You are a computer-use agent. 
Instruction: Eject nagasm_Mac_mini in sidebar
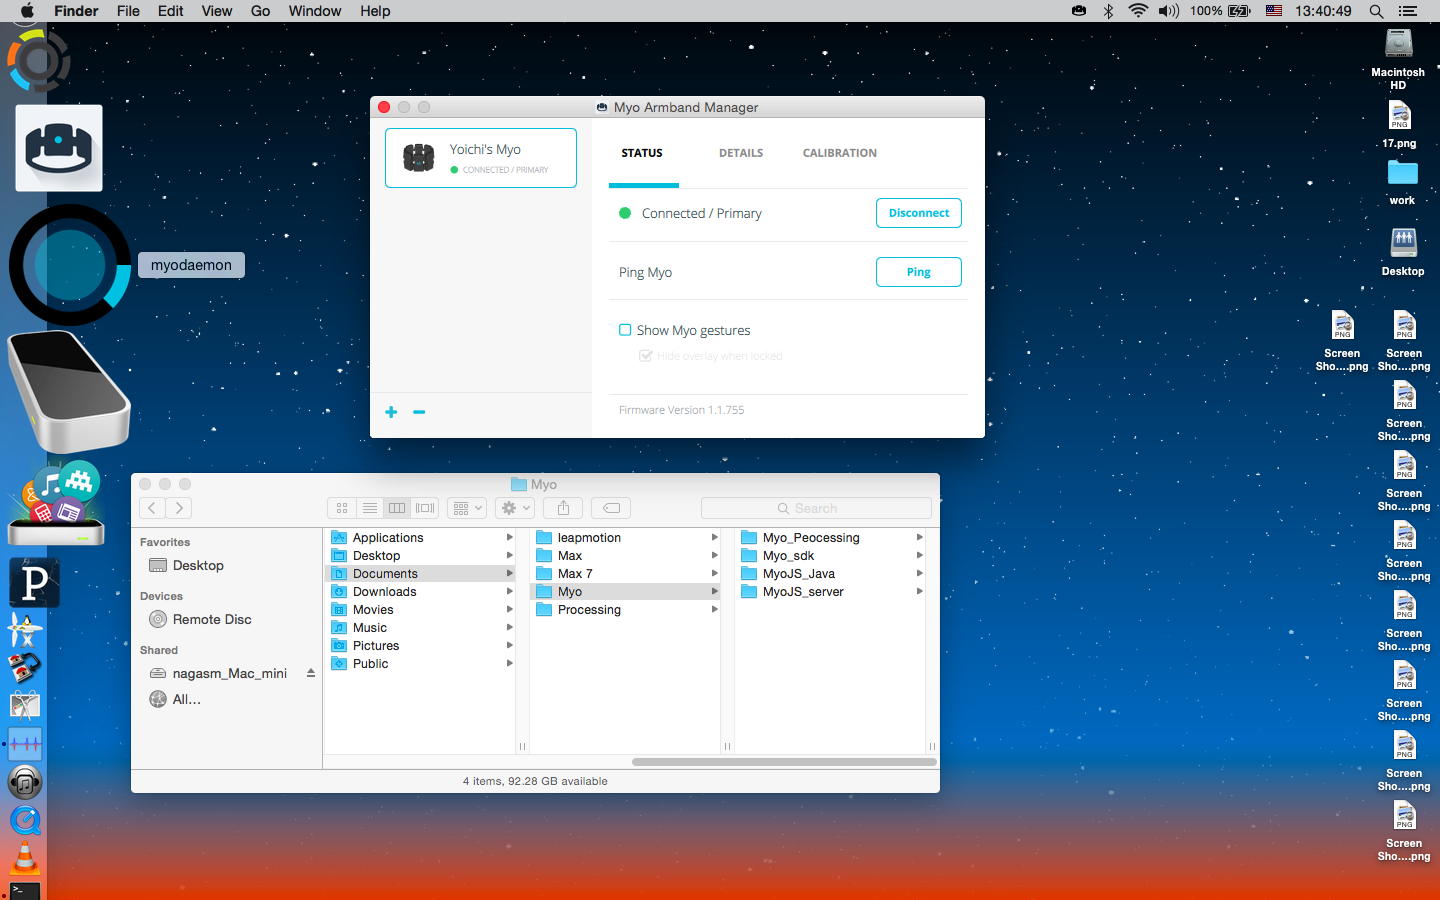[311, 673]
